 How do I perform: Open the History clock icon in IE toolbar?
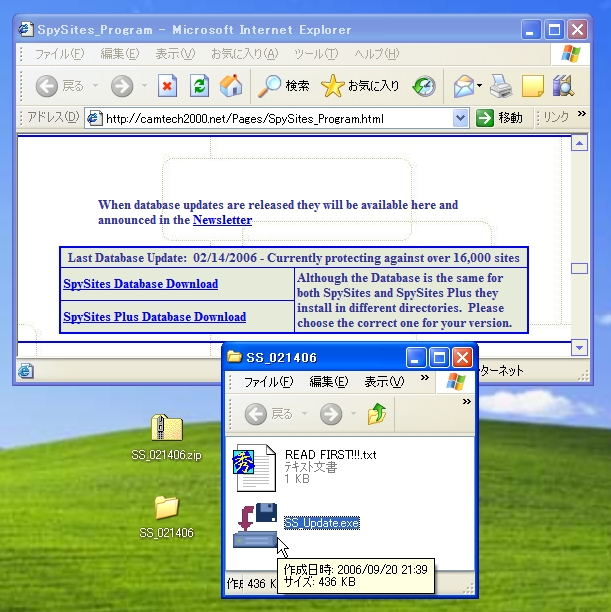coord(424,86)
